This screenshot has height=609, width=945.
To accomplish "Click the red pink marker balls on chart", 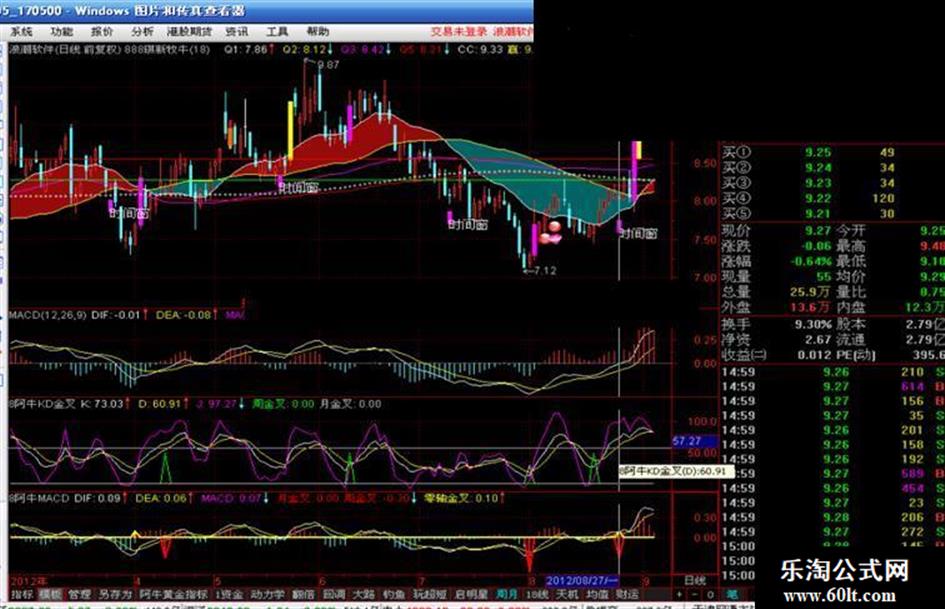I will tap(551, 233).
